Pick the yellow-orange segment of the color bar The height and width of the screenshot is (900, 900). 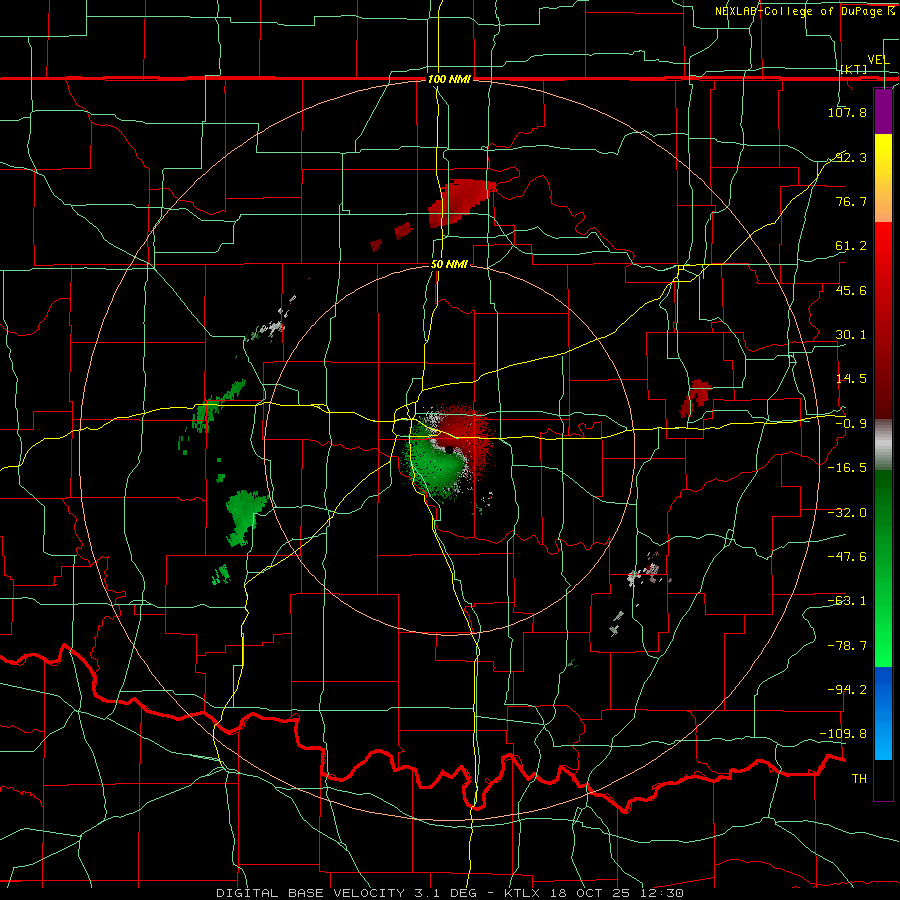[883, 178]
